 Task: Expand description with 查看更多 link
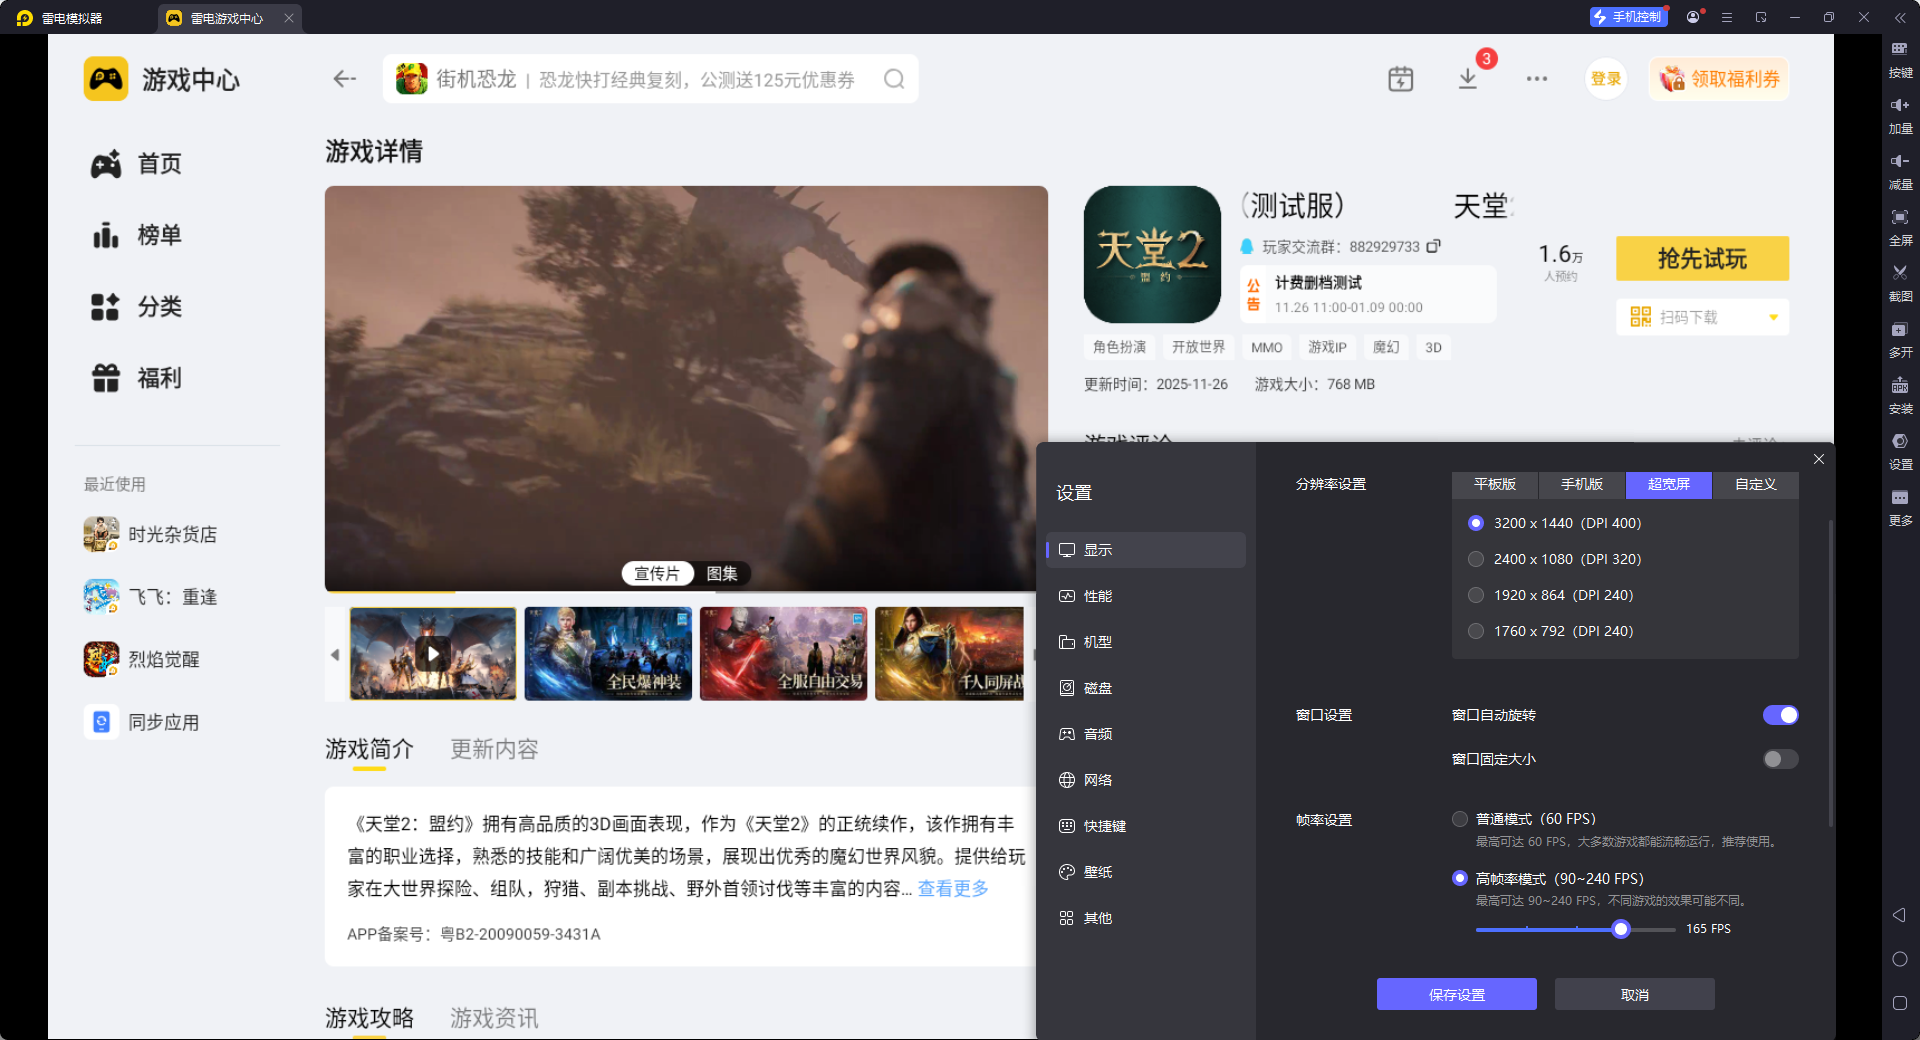click(x=953, y=889)
